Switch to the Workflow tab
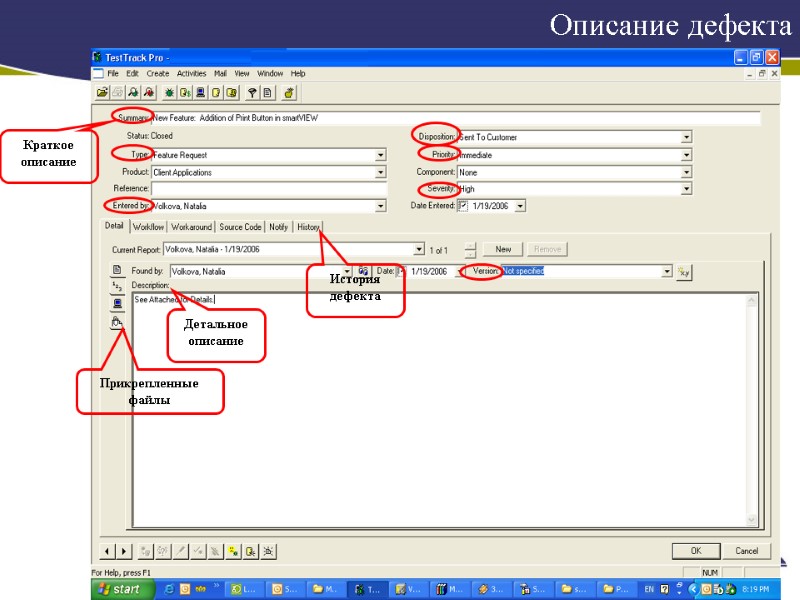 coord(148,227)
